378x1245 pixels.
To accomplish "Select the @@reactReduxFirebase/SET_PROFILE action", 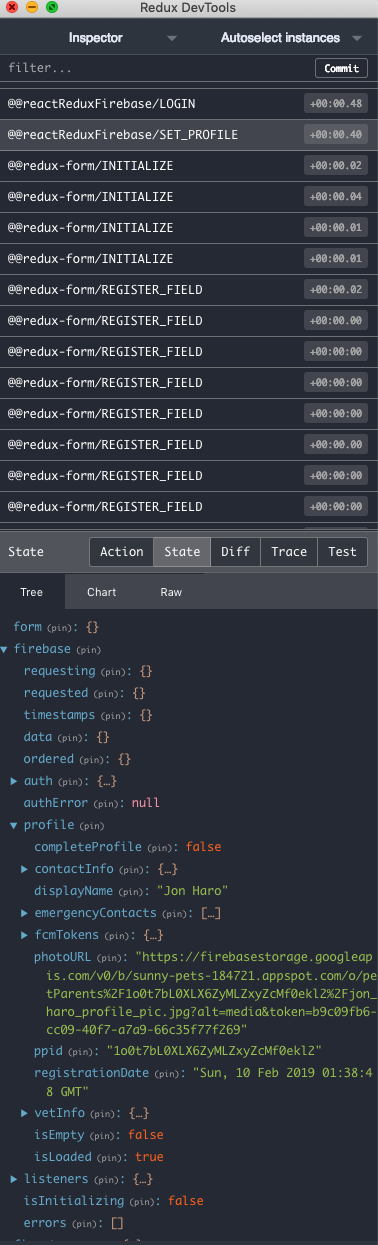I will pyautogui.click(x=189, y=135).
